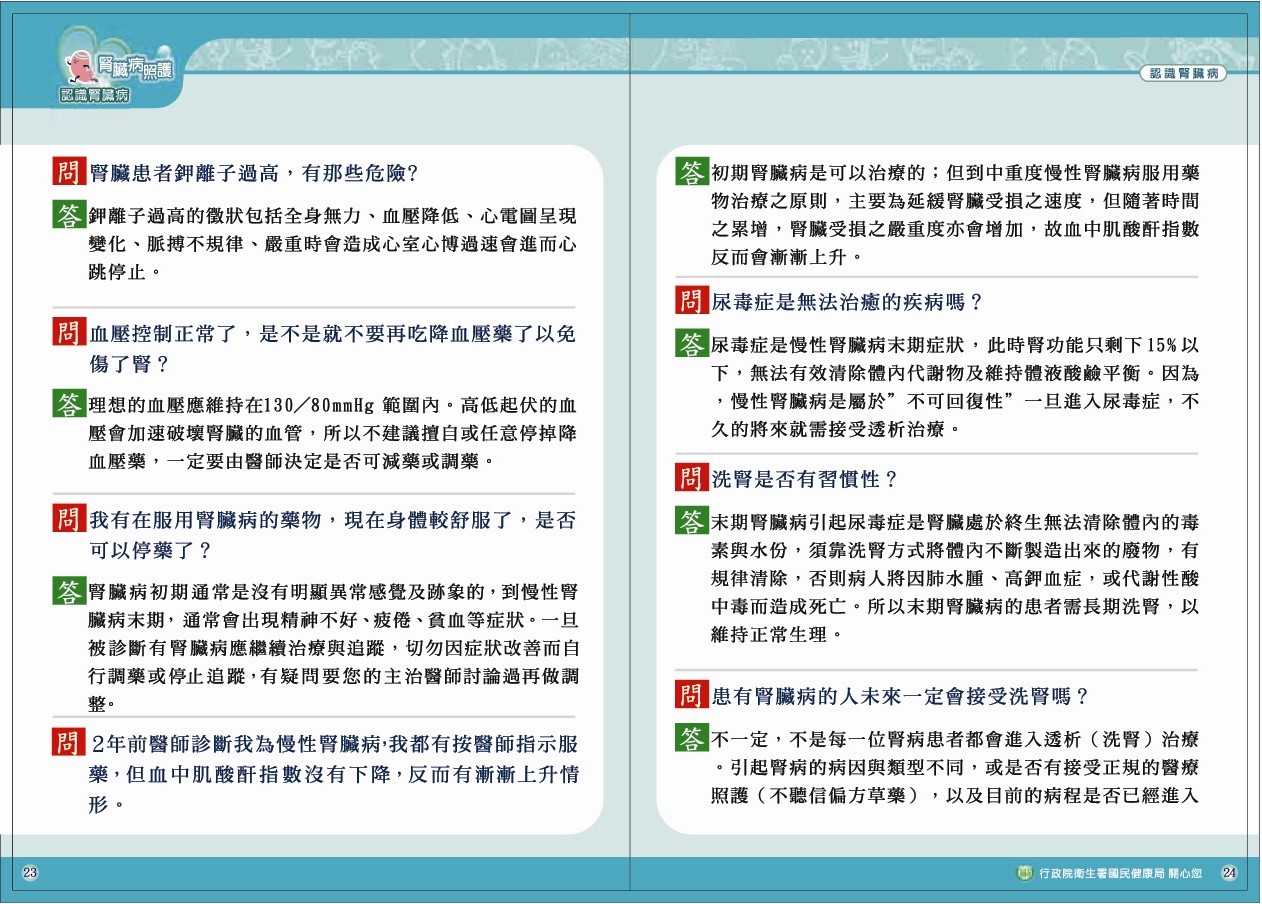Select the line 傷了腎?
This screenshot has width=1262, height=904.
pos(129,364)
